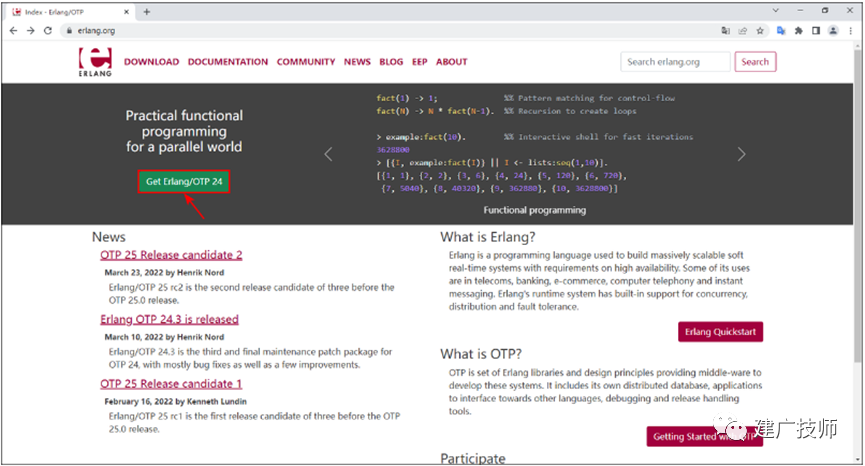Toggle the browser side panel icon
Screen dimensions: 865x466
click(816, 31)
